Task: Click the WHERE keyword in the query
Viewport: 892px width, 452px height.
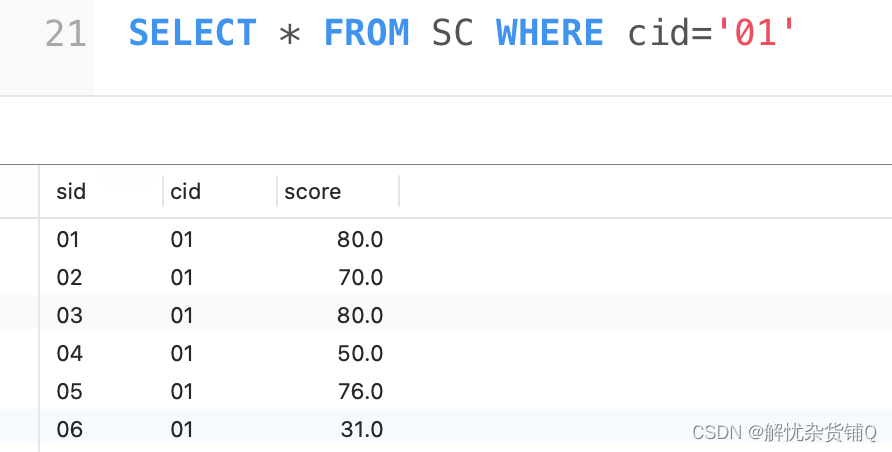Action: click(549, 34)
